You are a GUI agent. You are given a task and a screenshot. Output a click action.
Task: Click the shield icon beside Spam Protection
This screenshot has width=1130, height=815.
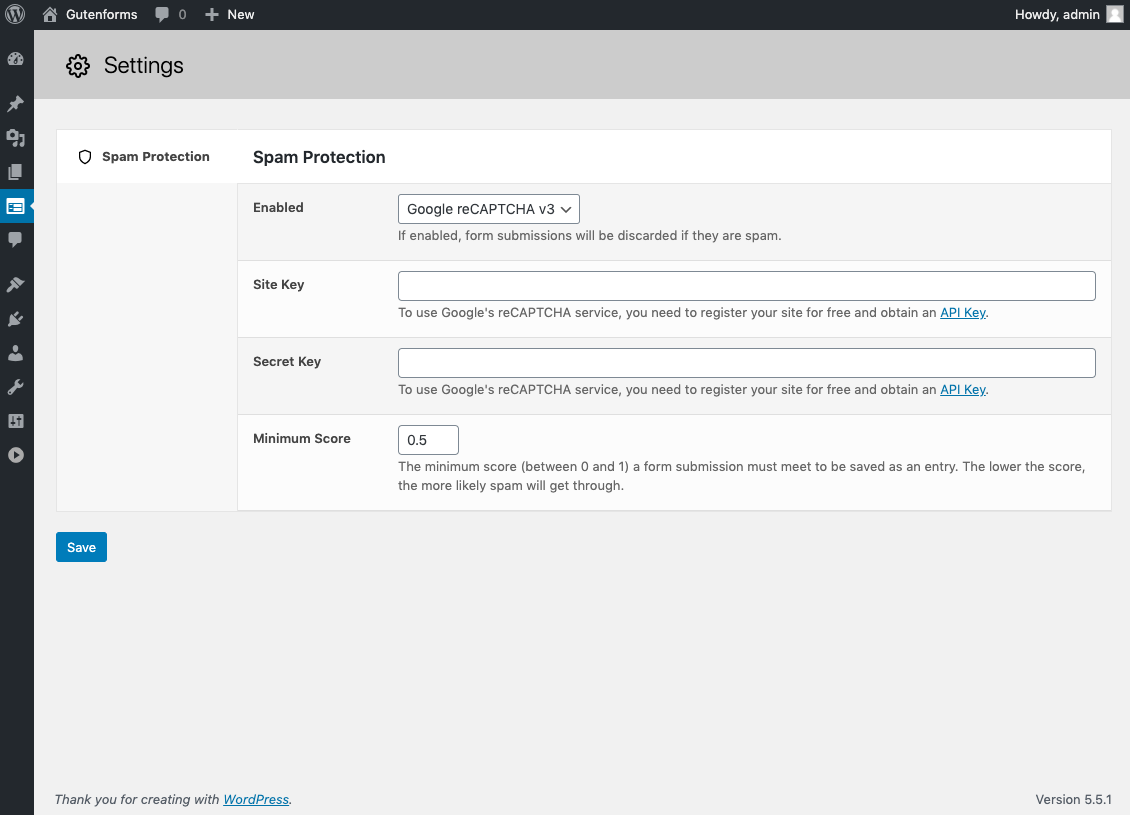point(85,157)
